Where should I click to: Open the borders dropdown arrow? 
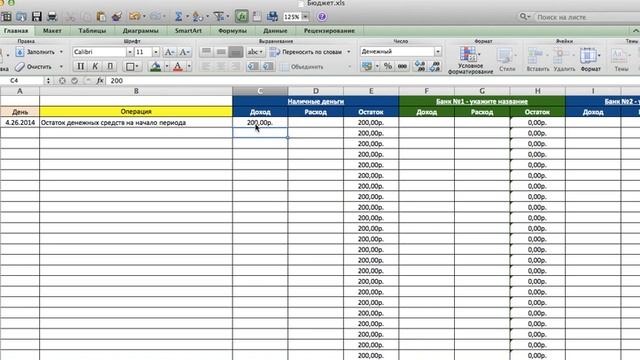click(x=137, y=66)
